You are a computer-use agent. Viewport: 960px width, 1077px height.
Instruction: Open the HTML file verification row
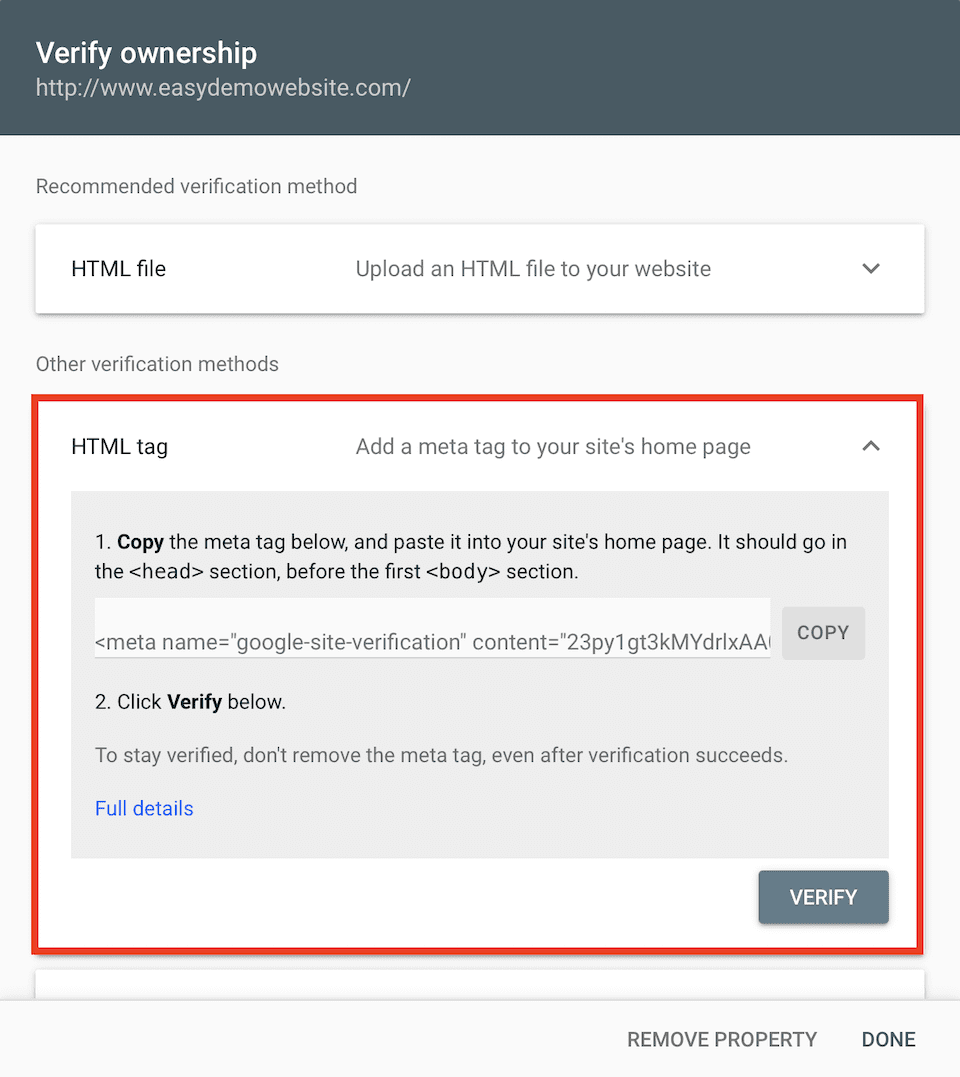click(480, 269)
